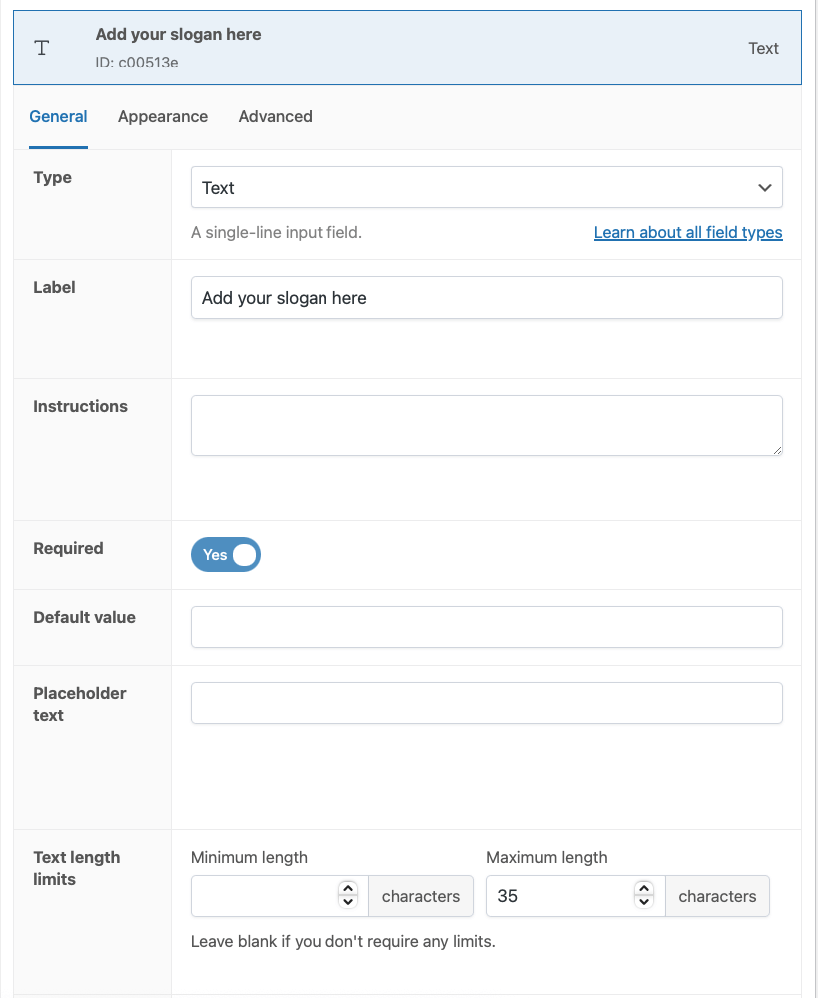The image size is (818, 998).
Task: Click into the Label input field
Action: [x=486, y=298]
